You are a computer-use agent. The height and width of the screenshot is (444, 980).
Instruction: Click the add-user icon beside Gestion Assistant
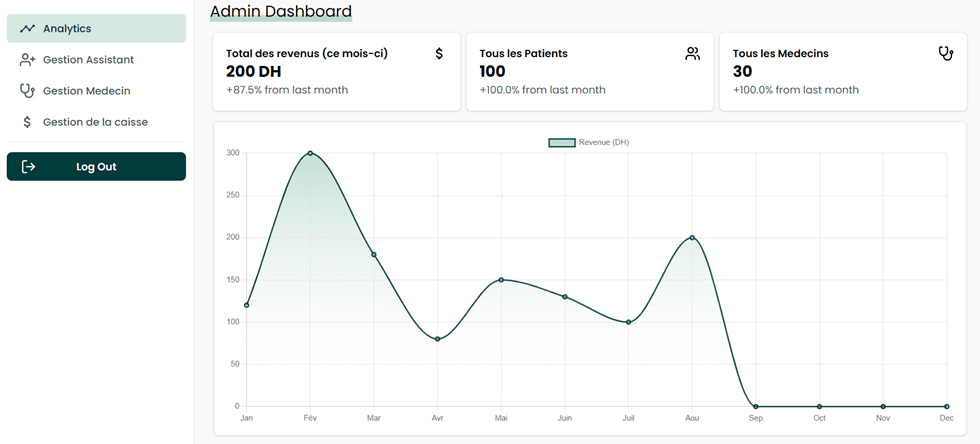(x=28, y=60)
